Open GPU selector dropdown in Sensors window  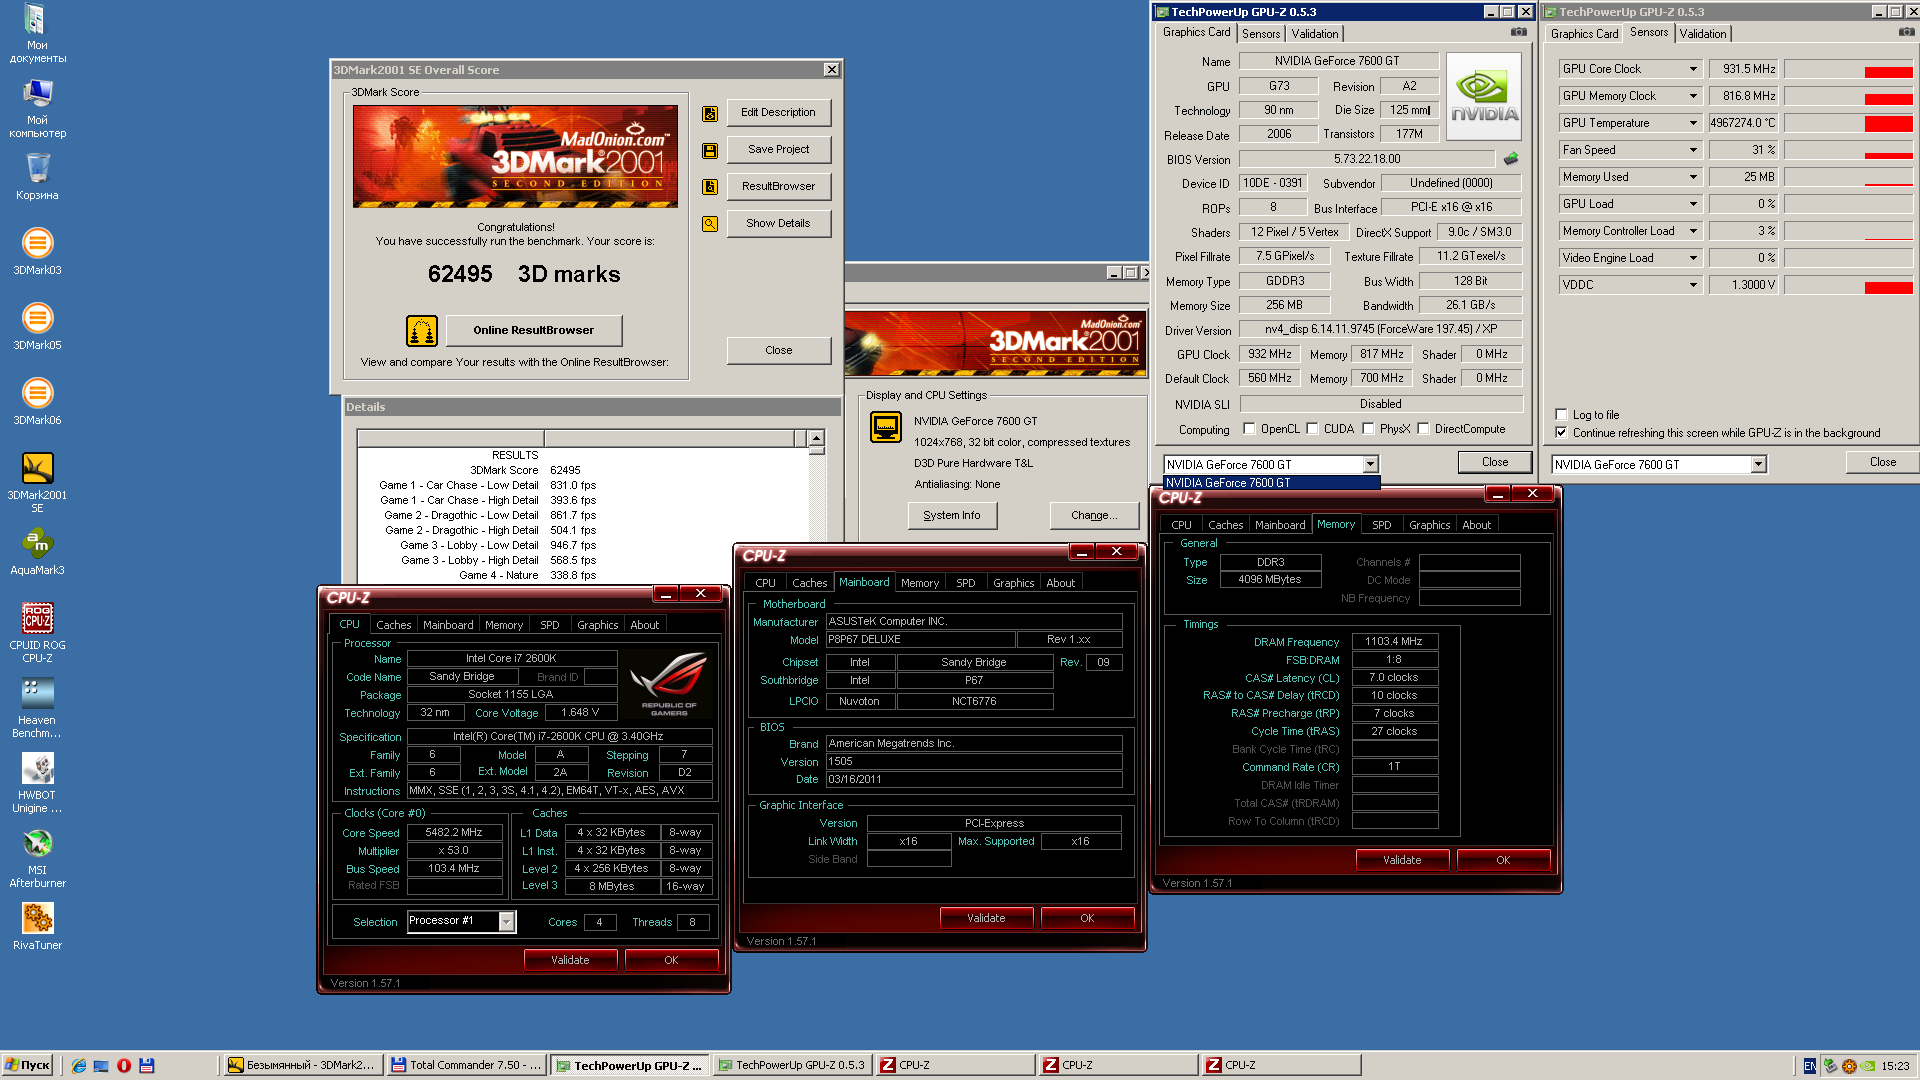click(1758, 465)
